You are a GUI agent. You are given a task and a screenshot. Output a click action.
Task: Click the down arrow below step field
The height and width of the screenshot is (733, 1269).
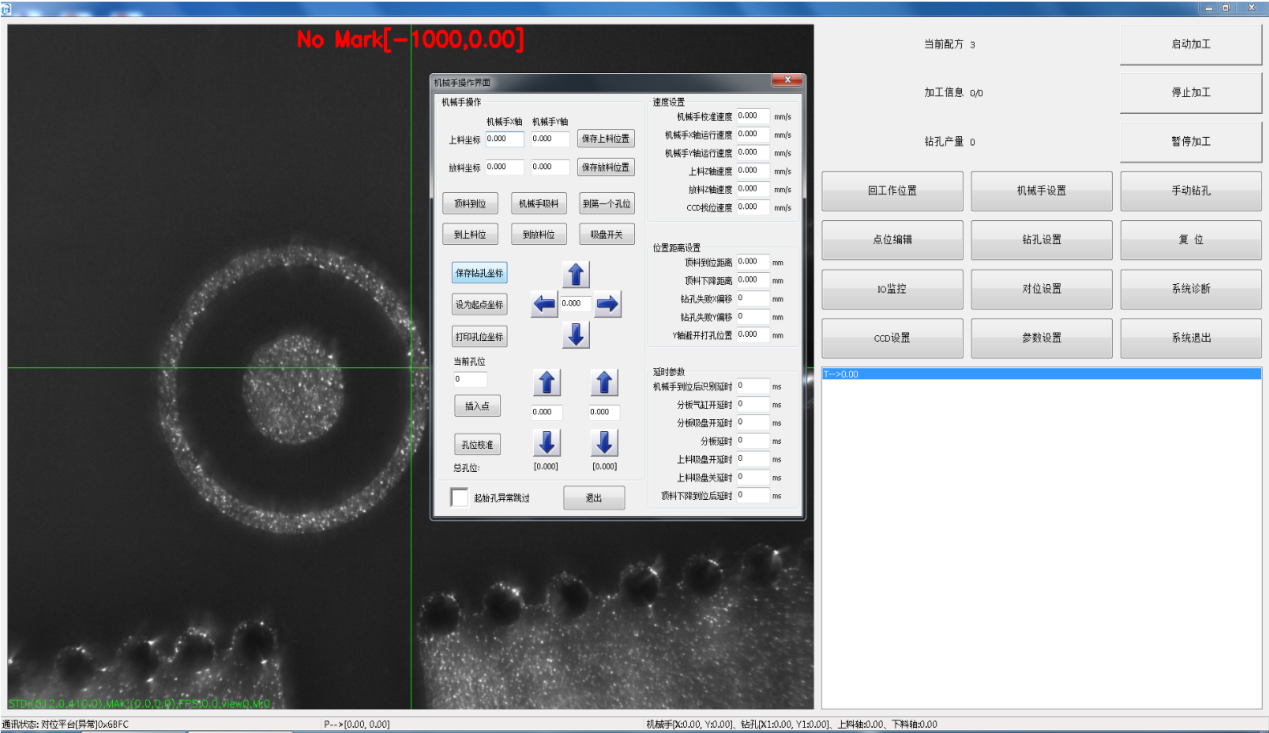(576, 336)
